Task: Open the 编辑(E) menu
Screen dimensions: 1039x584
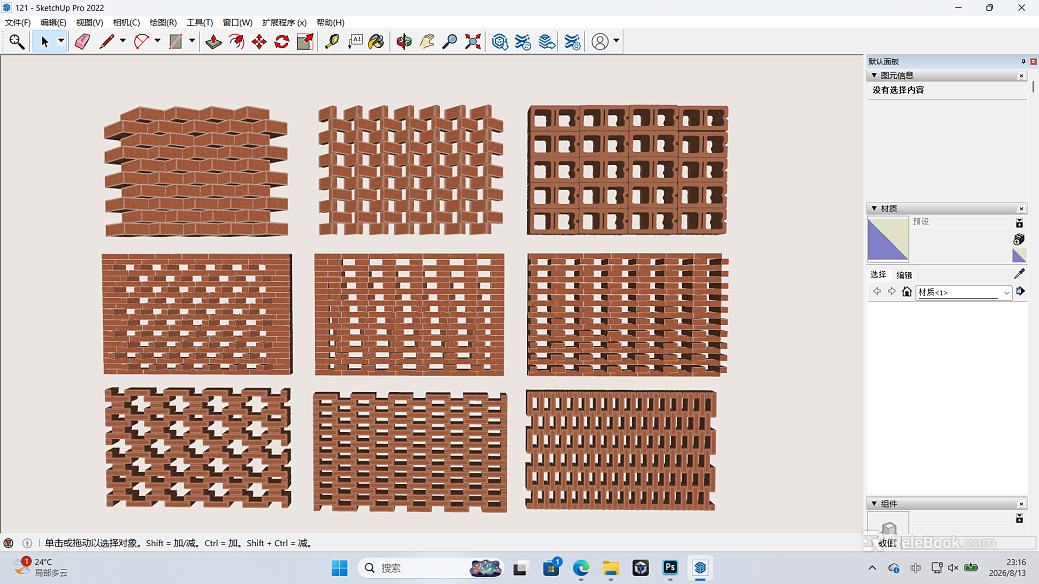Action: click(x=54, y=23)
